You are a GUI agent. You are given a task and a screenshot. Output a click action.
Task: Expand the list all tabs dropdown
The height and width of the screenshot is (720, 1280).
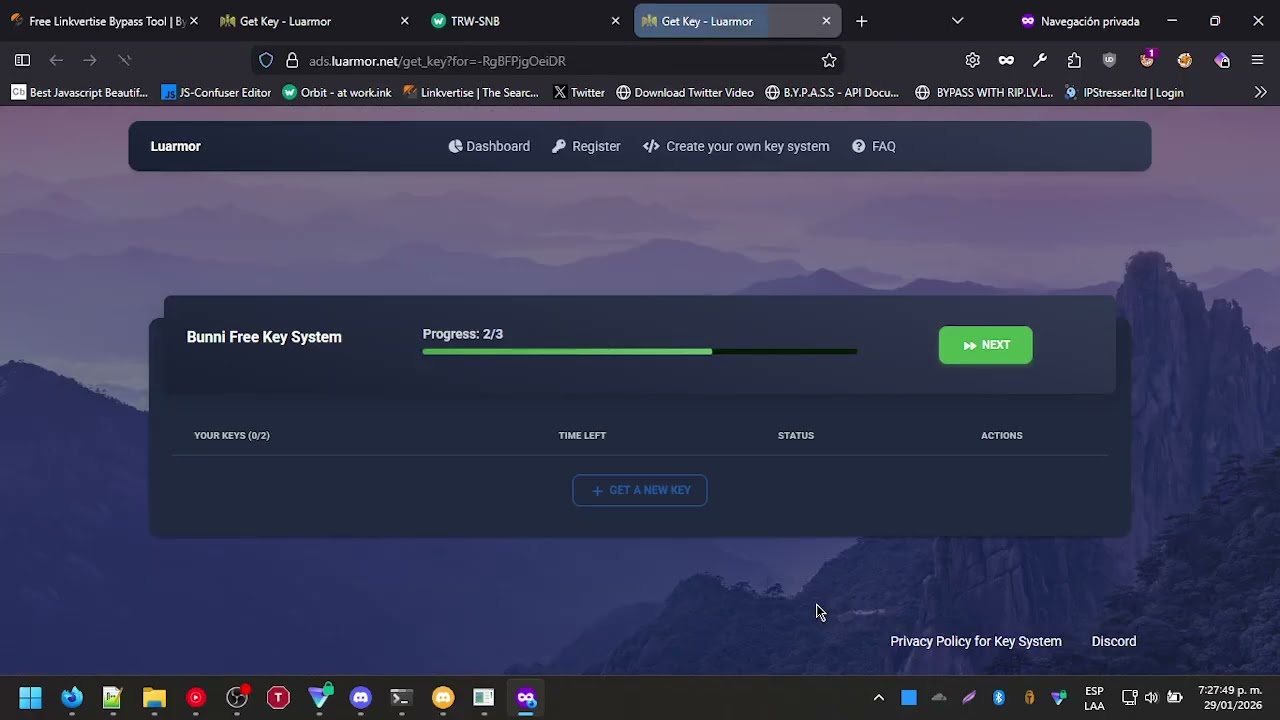[957, 21]
